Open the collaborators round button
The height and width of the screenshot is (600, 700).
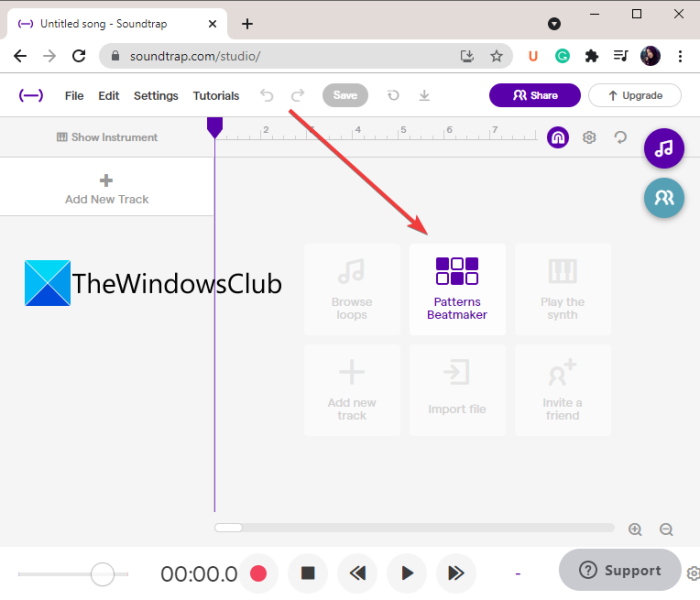664,198
